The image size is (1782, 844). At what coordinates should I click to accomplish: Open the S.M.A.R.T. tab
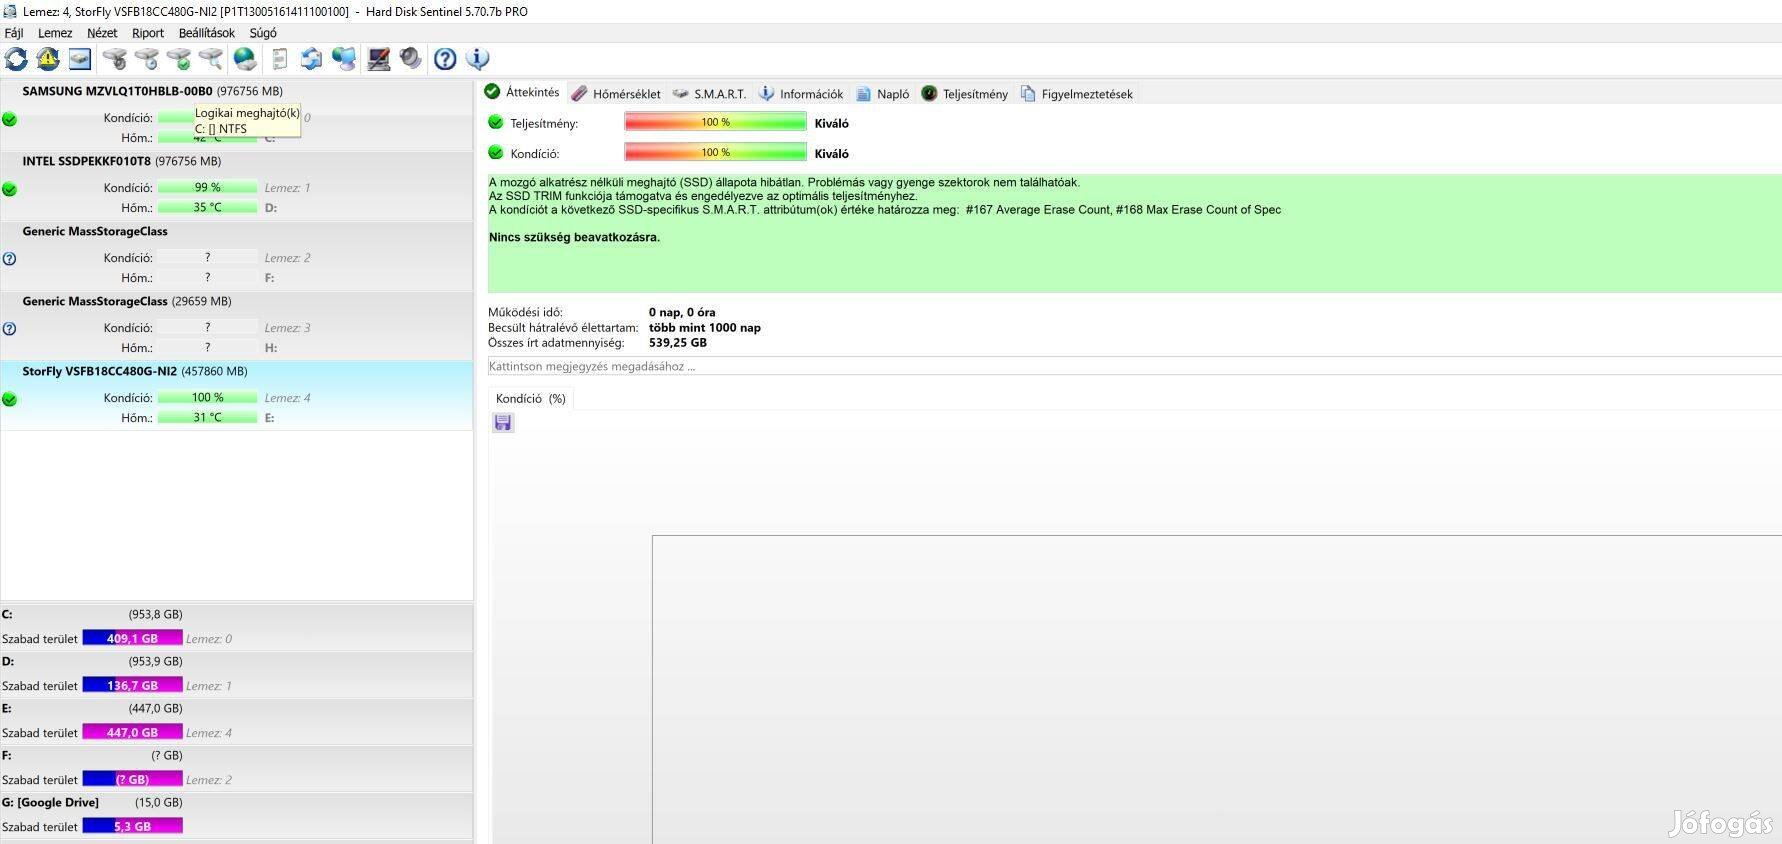709,94
